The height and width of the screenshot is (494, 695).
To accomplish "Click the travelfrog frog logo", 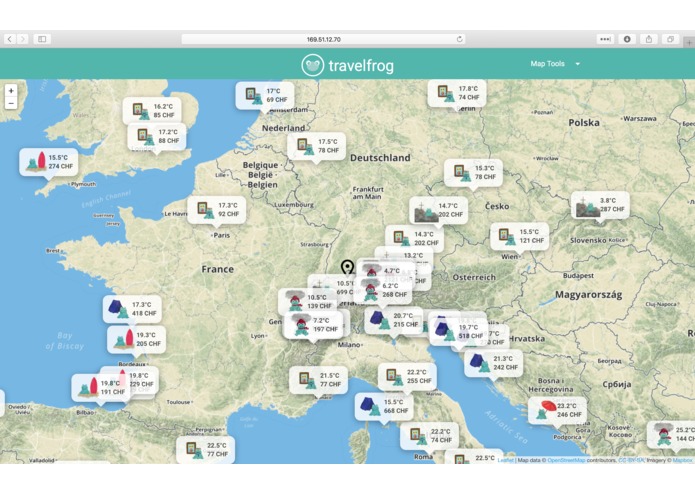I will (x=312, y=66).
